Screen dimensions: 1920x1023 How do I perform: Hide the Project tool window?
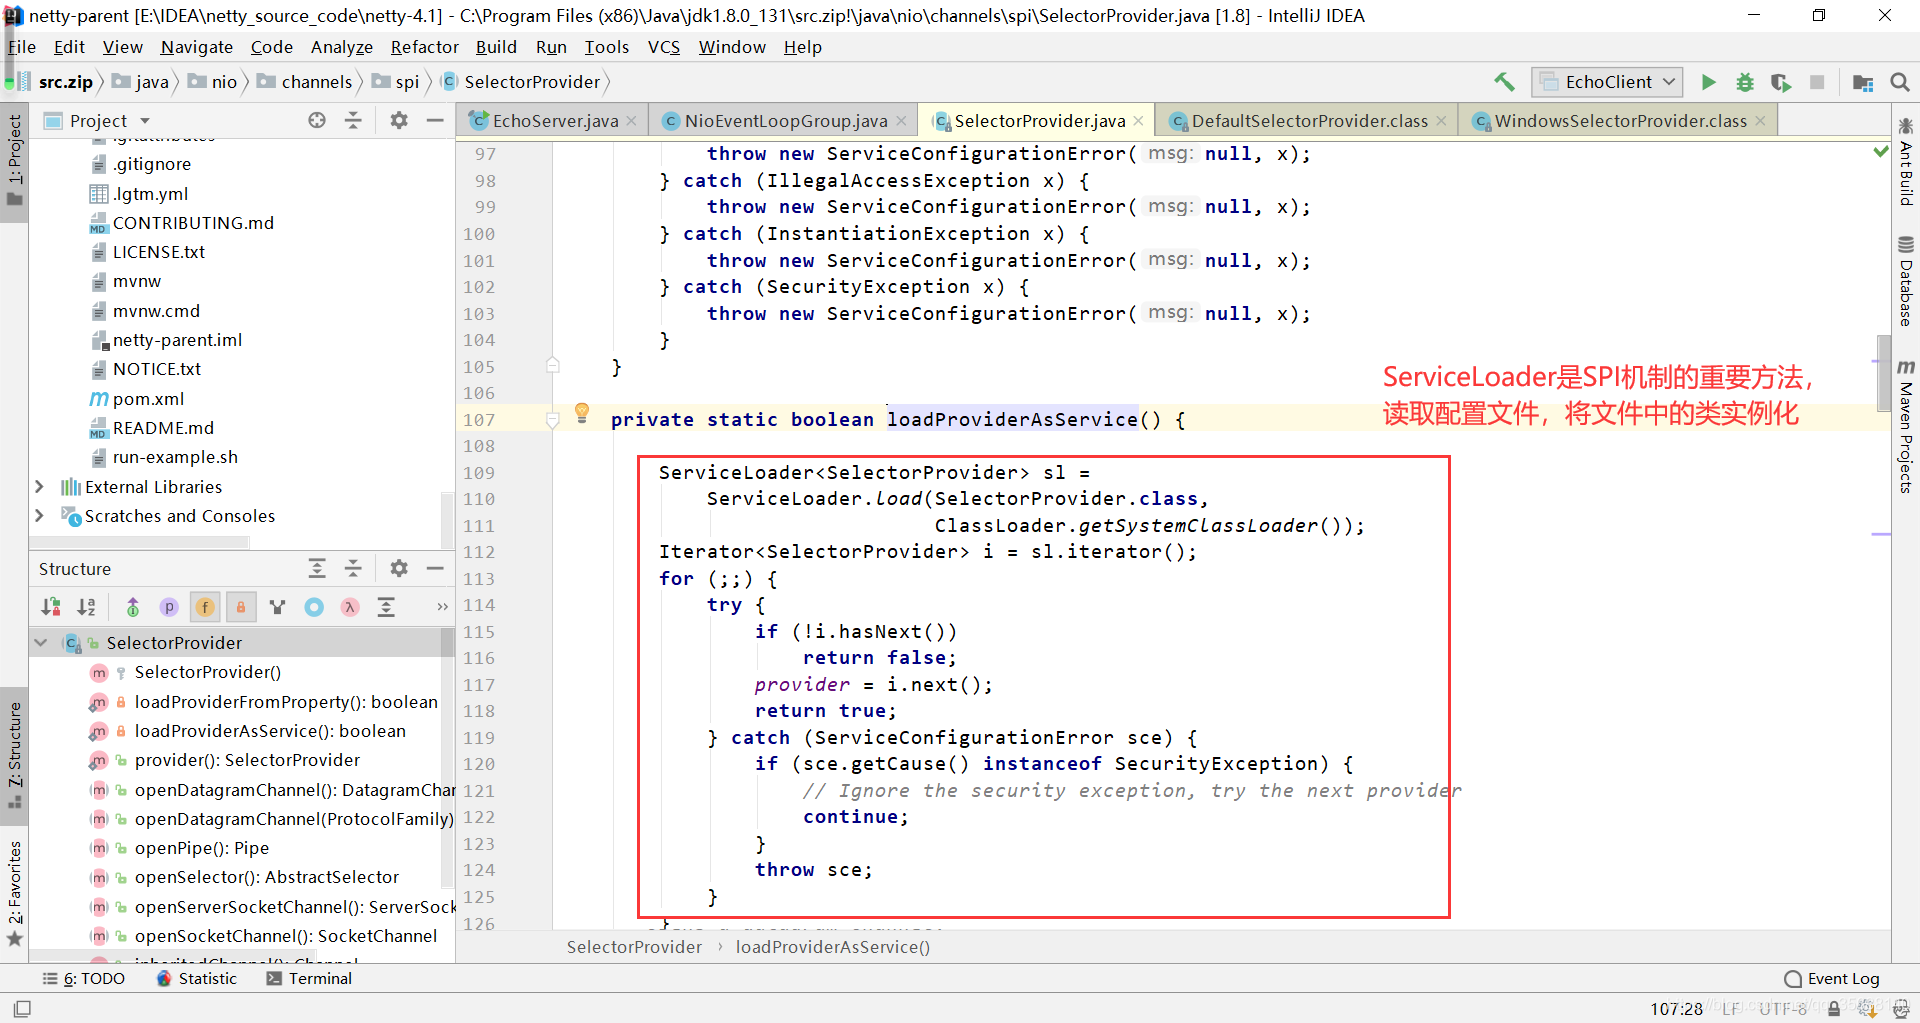click(435, 120)
